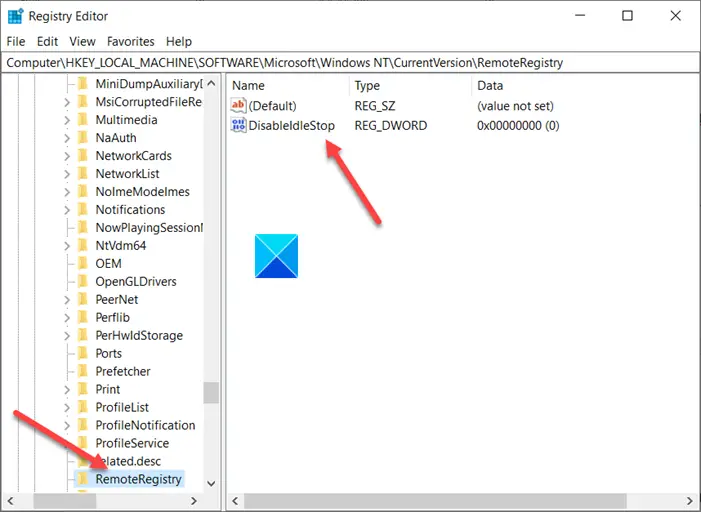The width and height of the screenshot is (701, 512).
Task: Select the Prefetcher key label
Action: pos(123,371)
